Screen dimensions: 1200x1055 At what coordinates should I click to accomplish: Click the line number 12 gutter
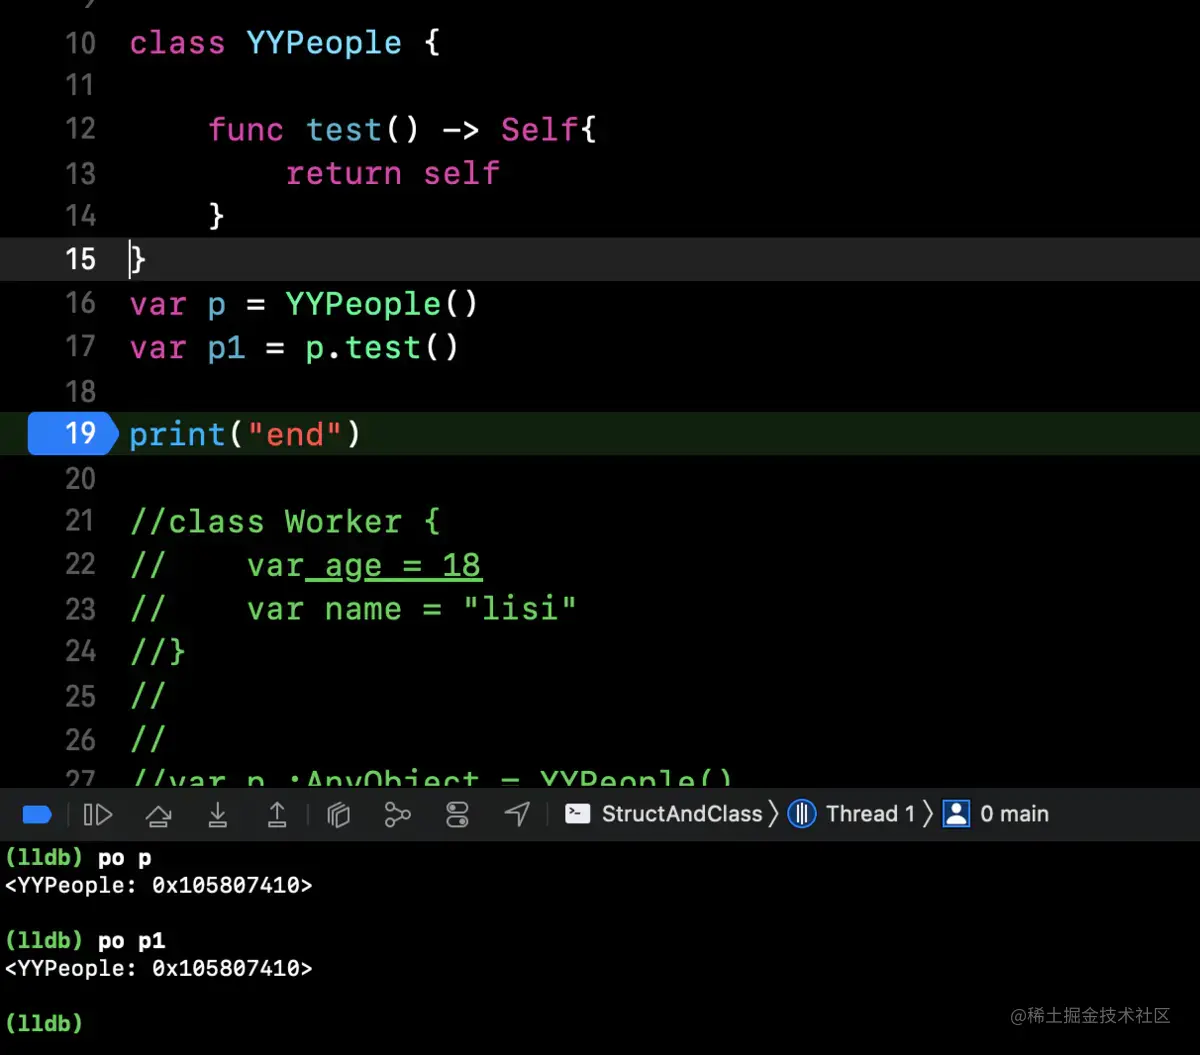(80, 129)
